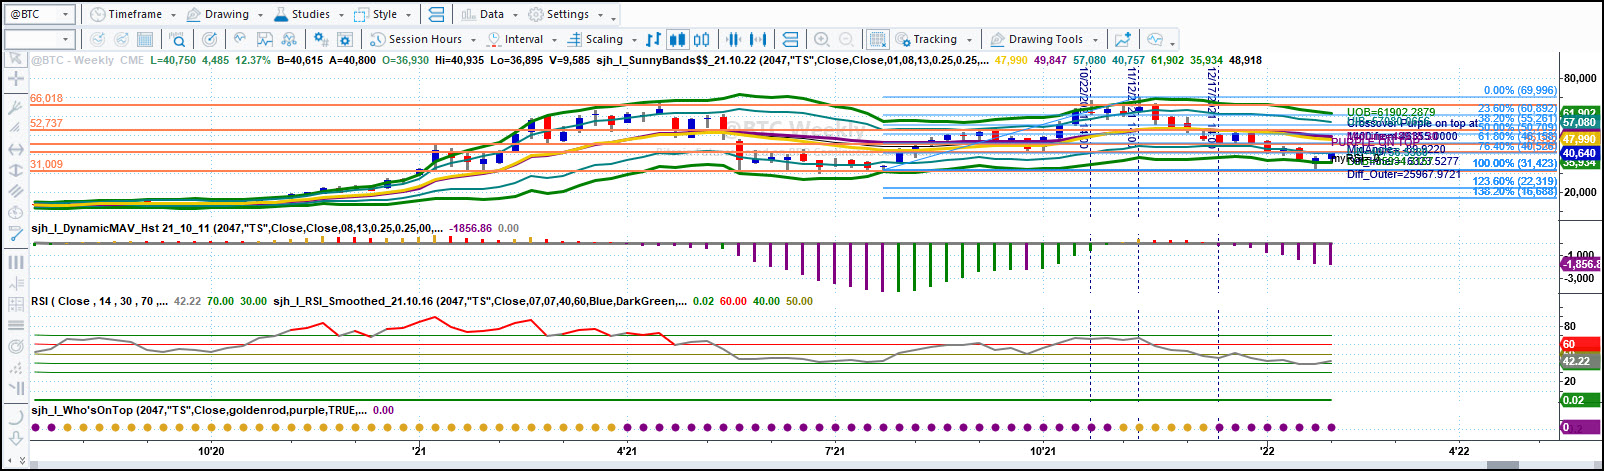
Task: Click the format window gear icon
Action: click(x=345, y=39)
